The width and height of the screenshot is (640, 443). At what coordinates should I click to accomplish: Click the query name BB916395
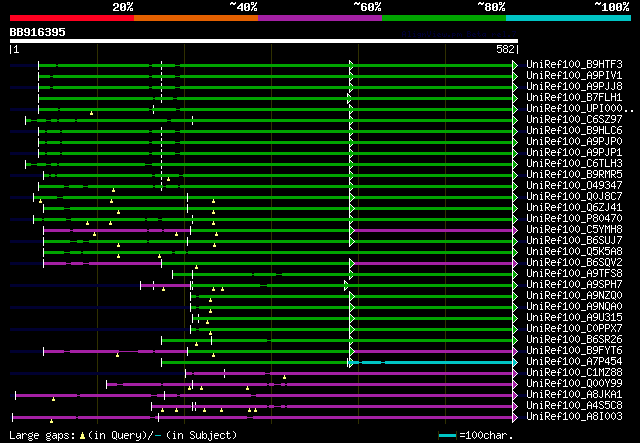(38, 32)
